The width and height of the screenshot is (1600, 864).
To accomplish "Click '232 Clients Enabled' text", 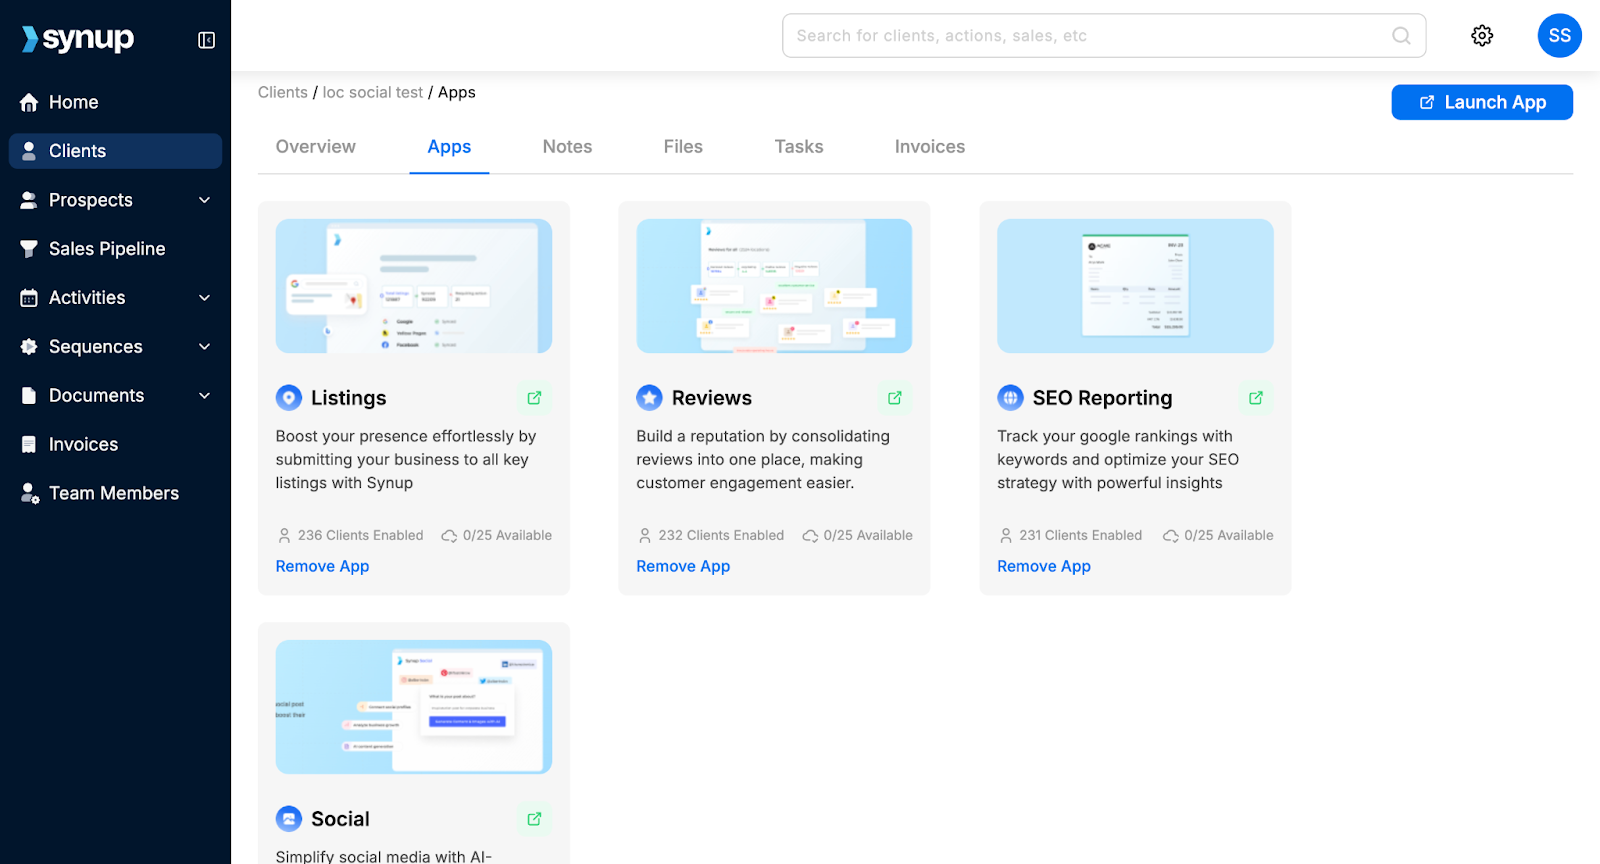I will coord(721,536).
